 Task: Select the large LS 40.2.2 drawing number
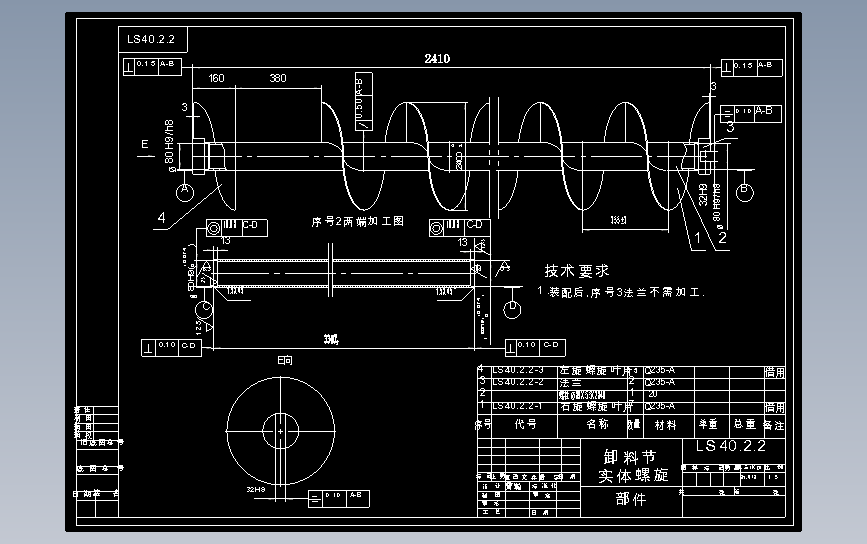(731, 446)
